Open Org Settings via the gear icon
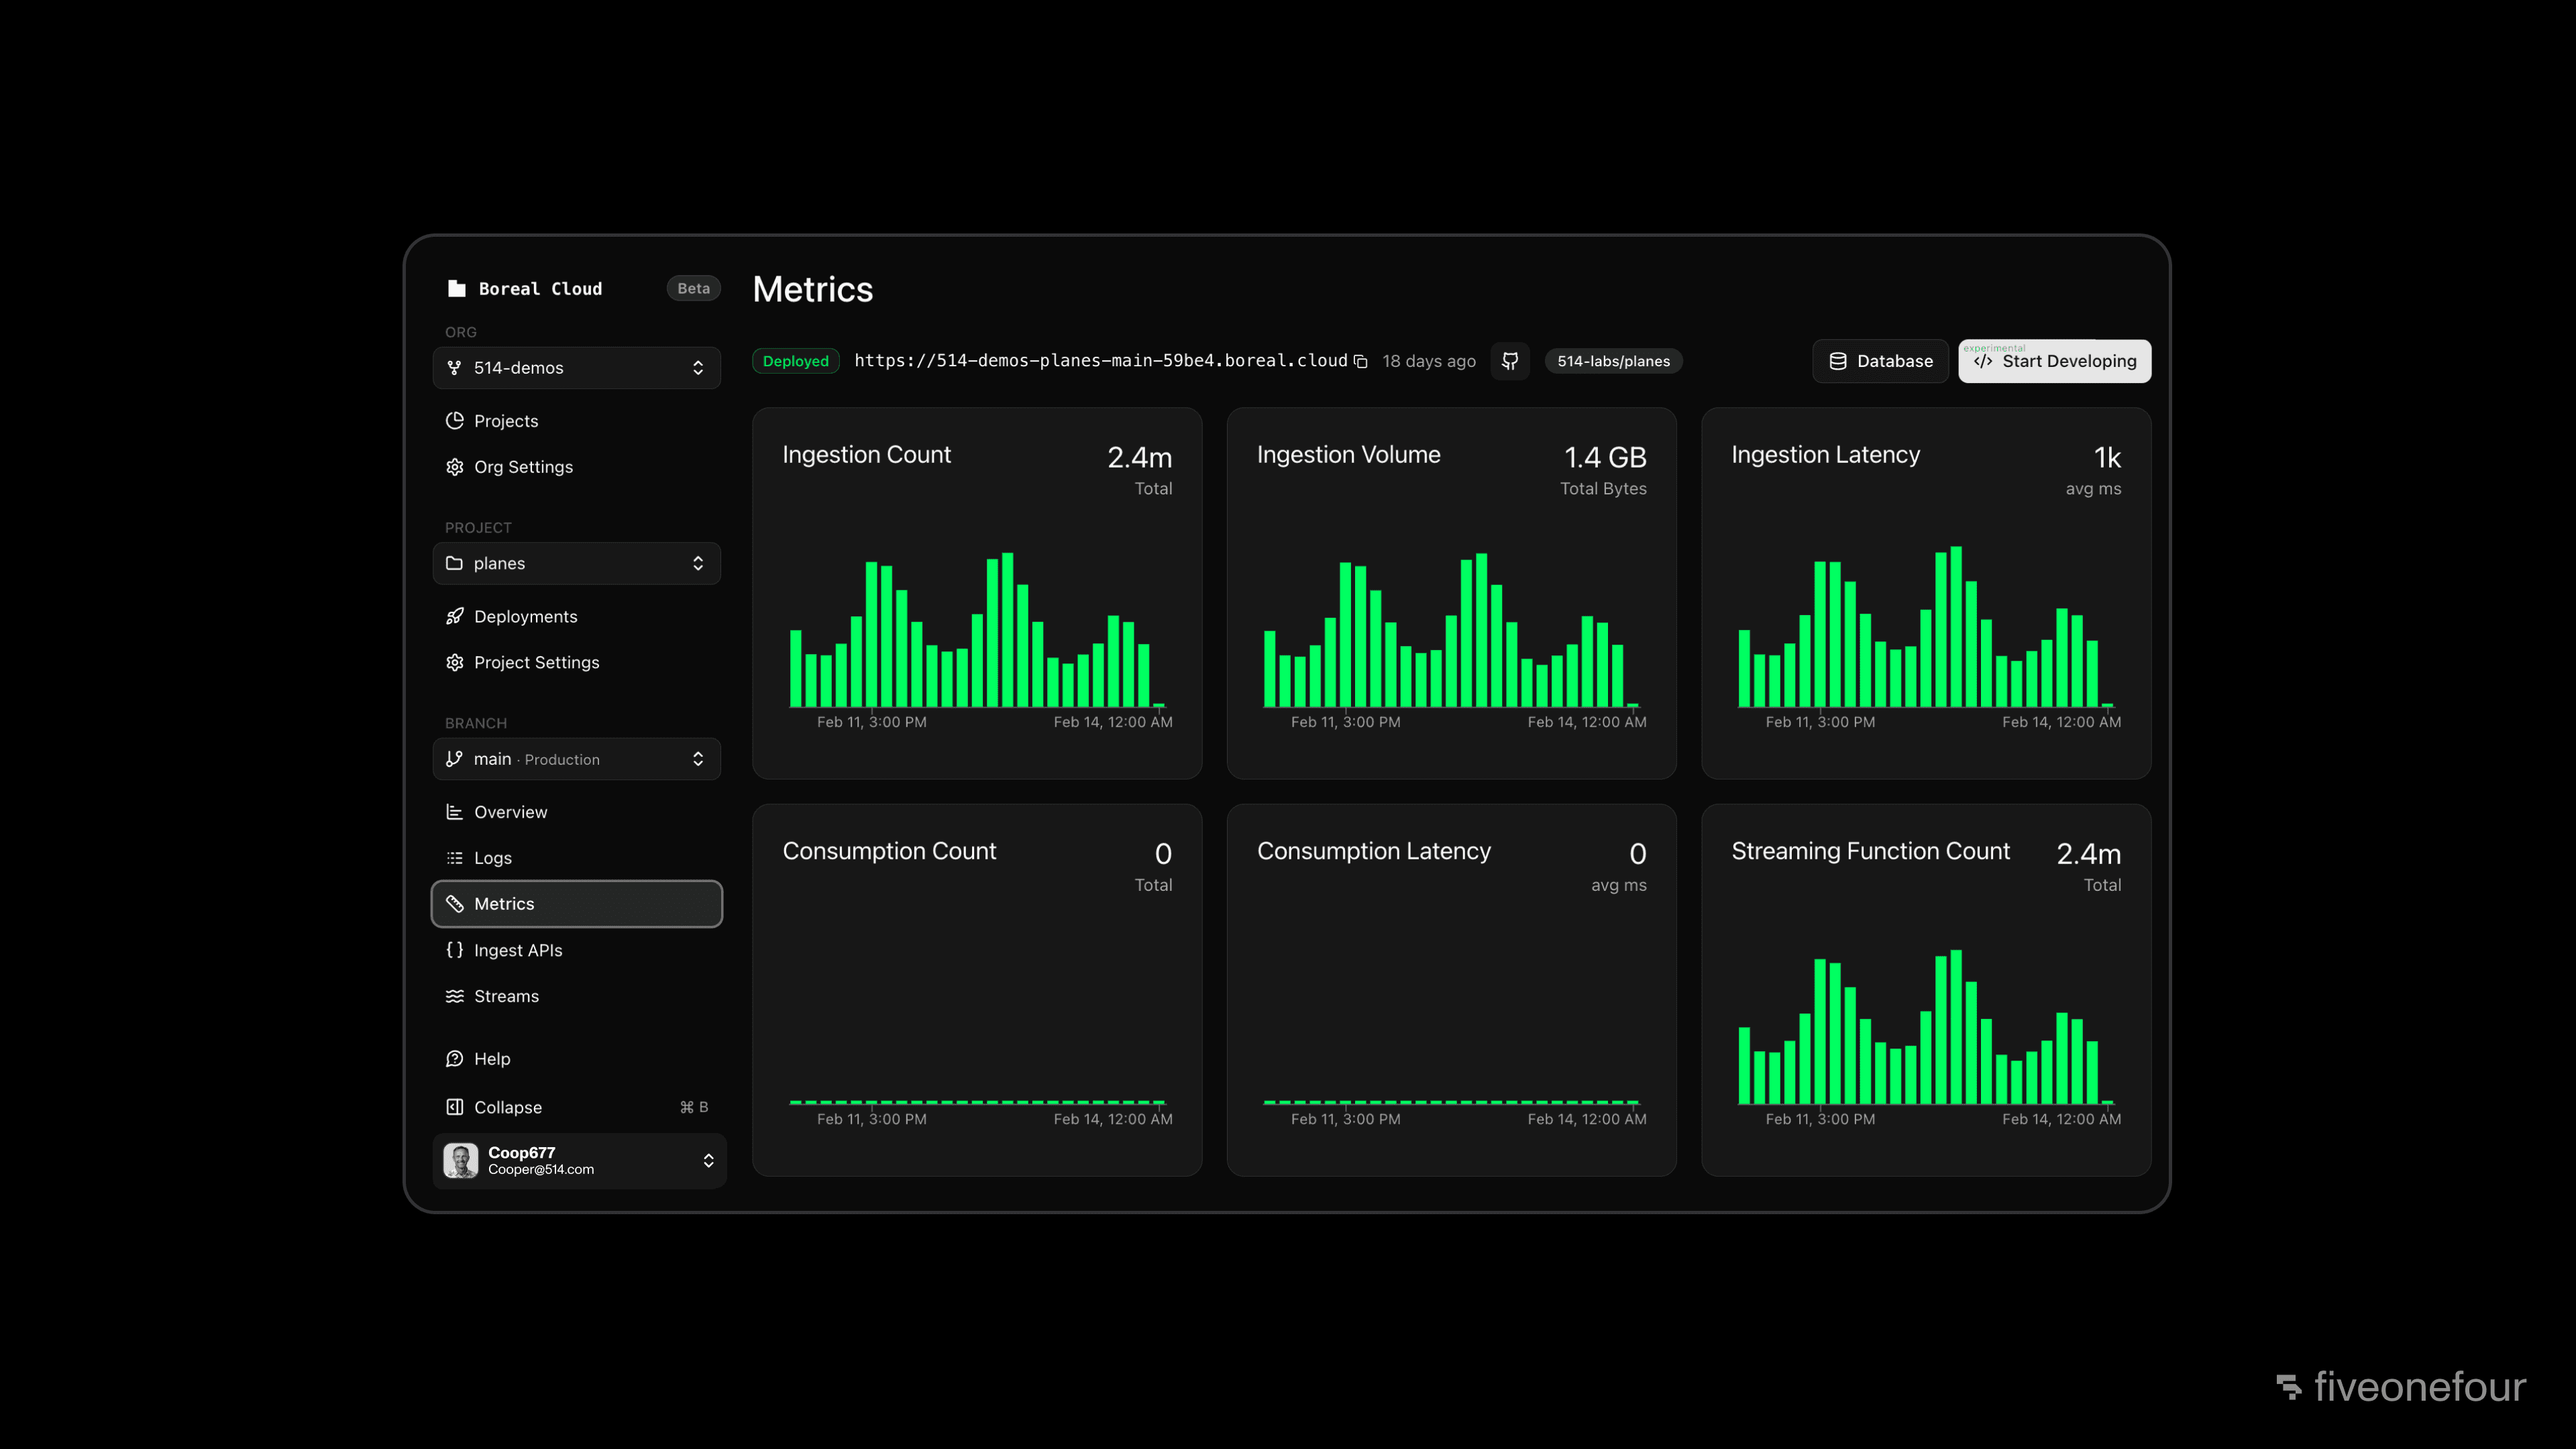The width and height of the screenshot is (2576, 1449). coord(455,467)
